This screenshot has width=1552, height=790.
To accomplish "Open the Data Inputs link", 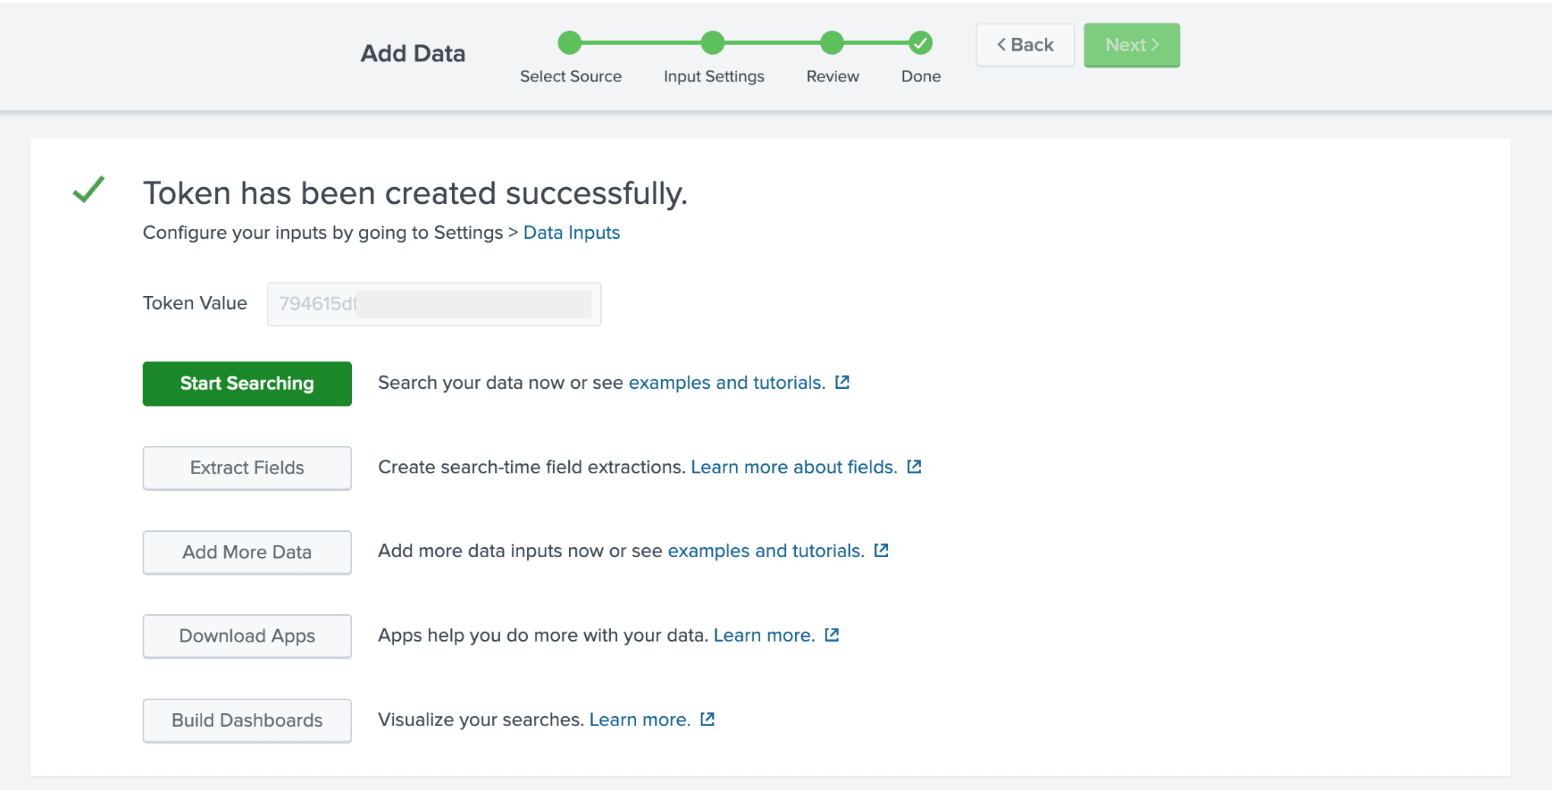I will (571, 232).
